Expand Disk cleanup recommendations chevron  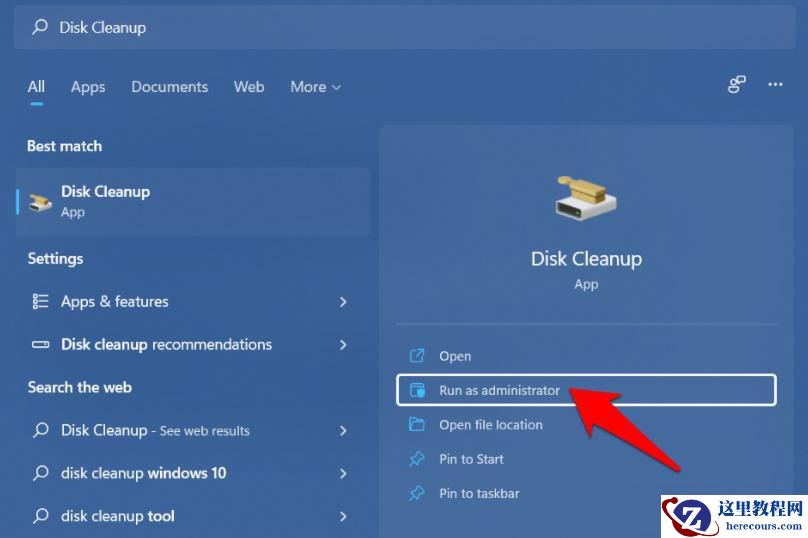(x=343, y=345)
